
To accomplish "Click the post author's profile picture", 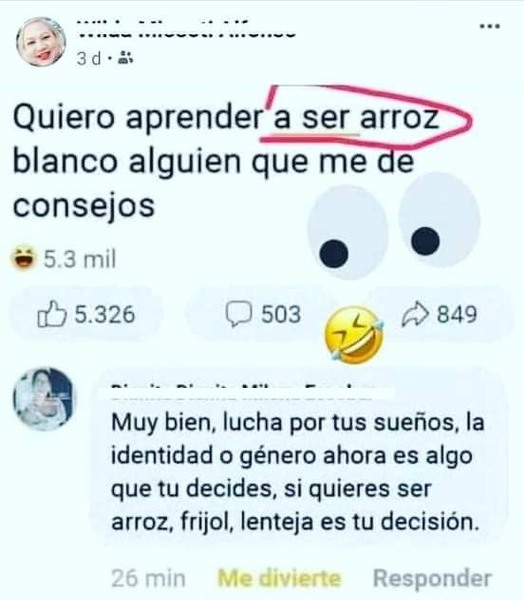I will tap(41, 42).
